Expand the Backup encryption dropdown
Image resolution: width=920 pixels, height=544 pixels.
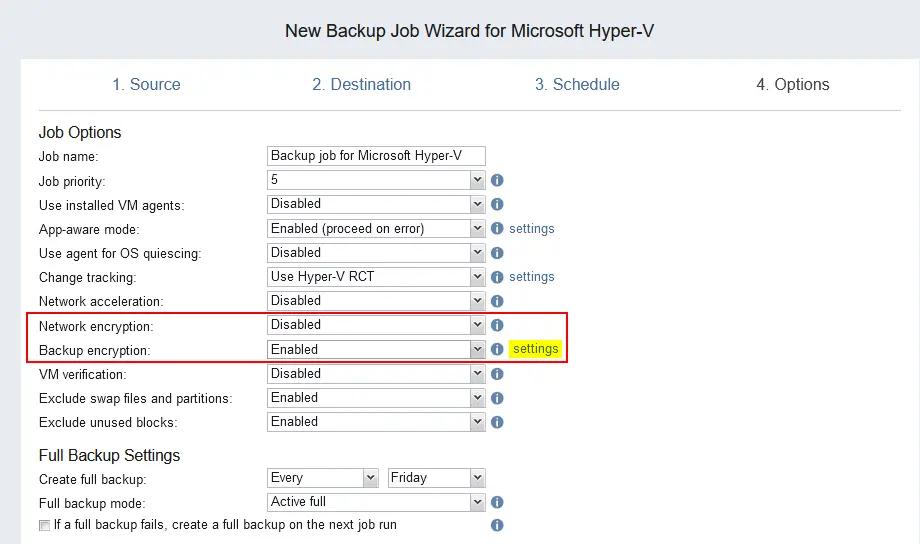point(376,349)
